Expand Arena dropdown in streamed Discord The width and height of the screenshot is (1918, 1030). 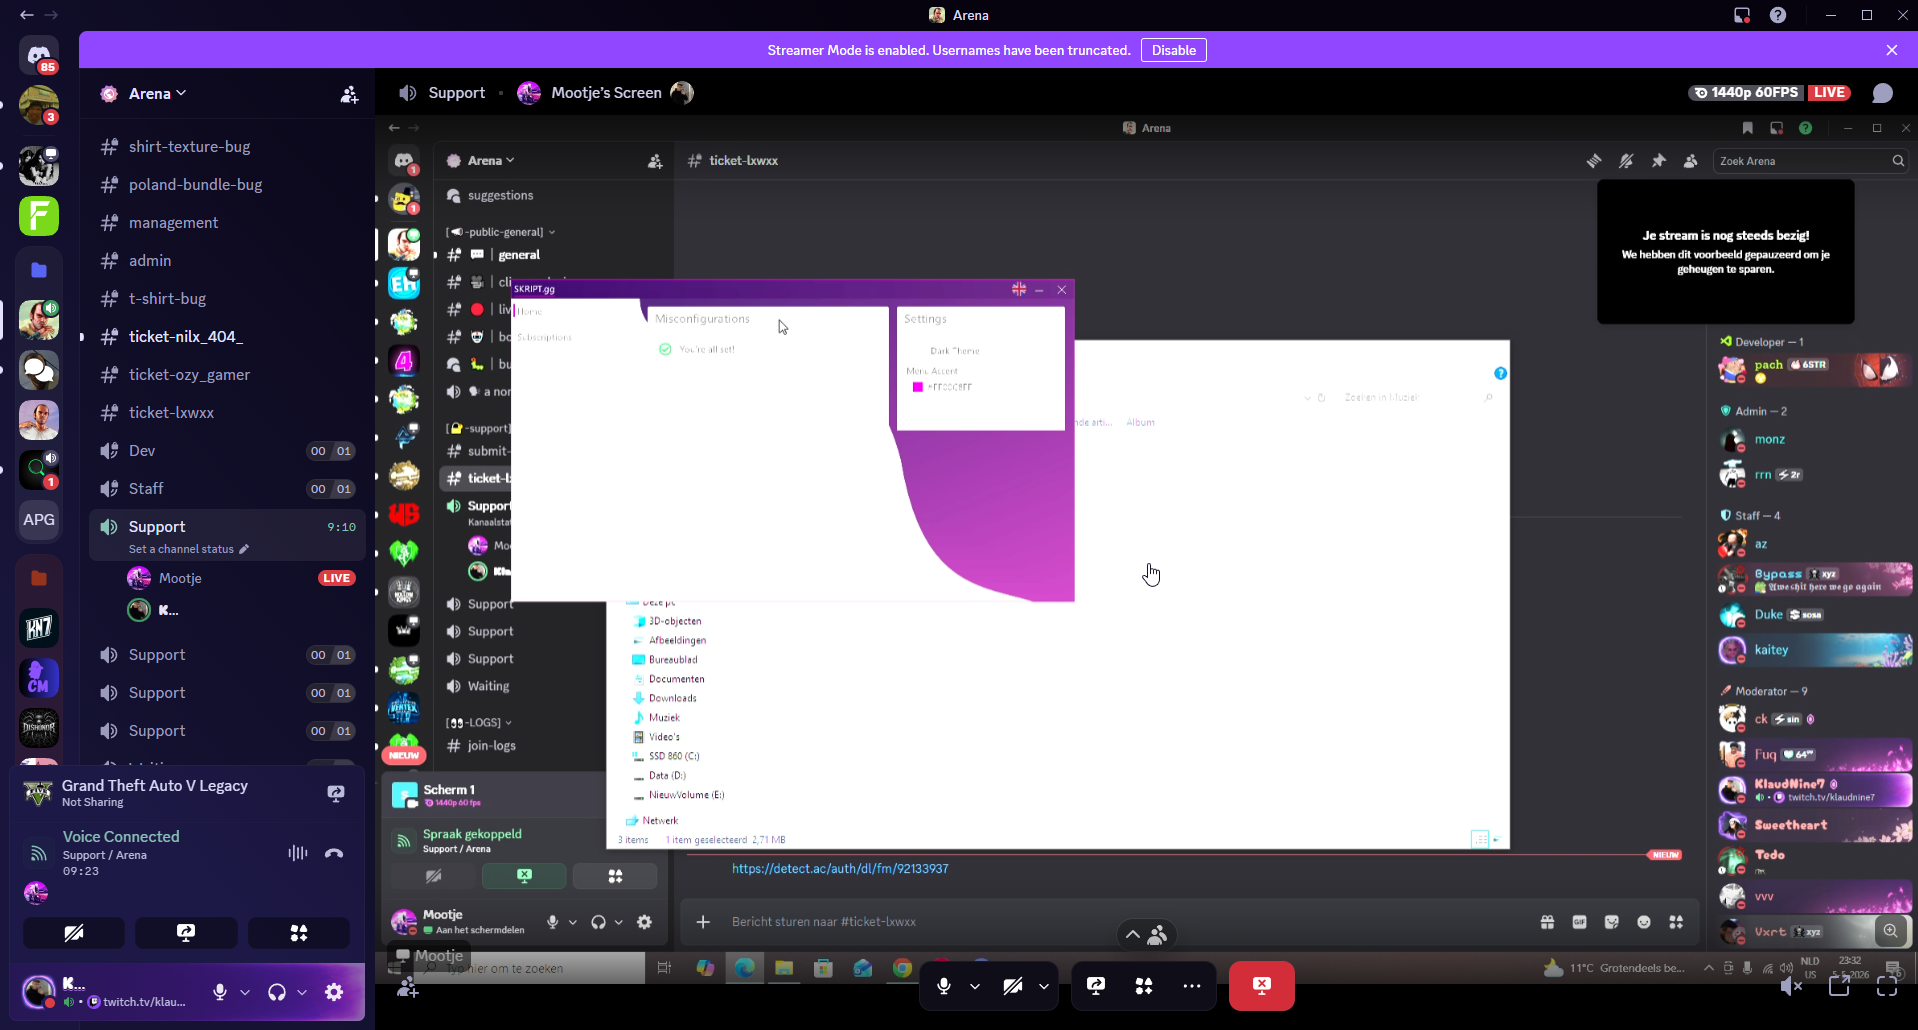point(491,161)
